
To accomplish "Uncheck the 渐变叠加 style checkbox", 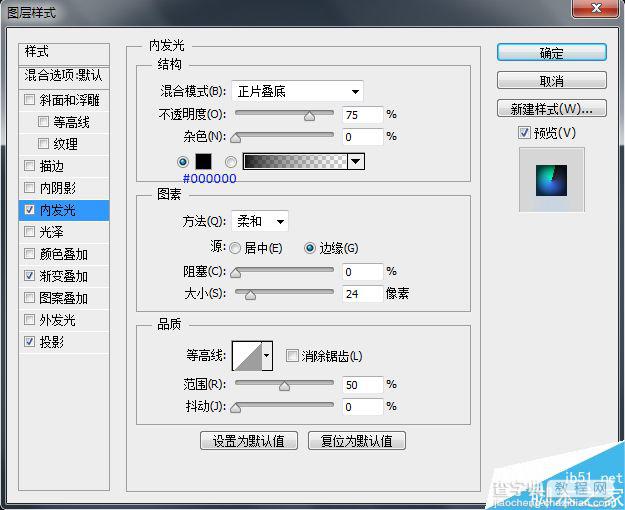I will [x=29, y=275].
